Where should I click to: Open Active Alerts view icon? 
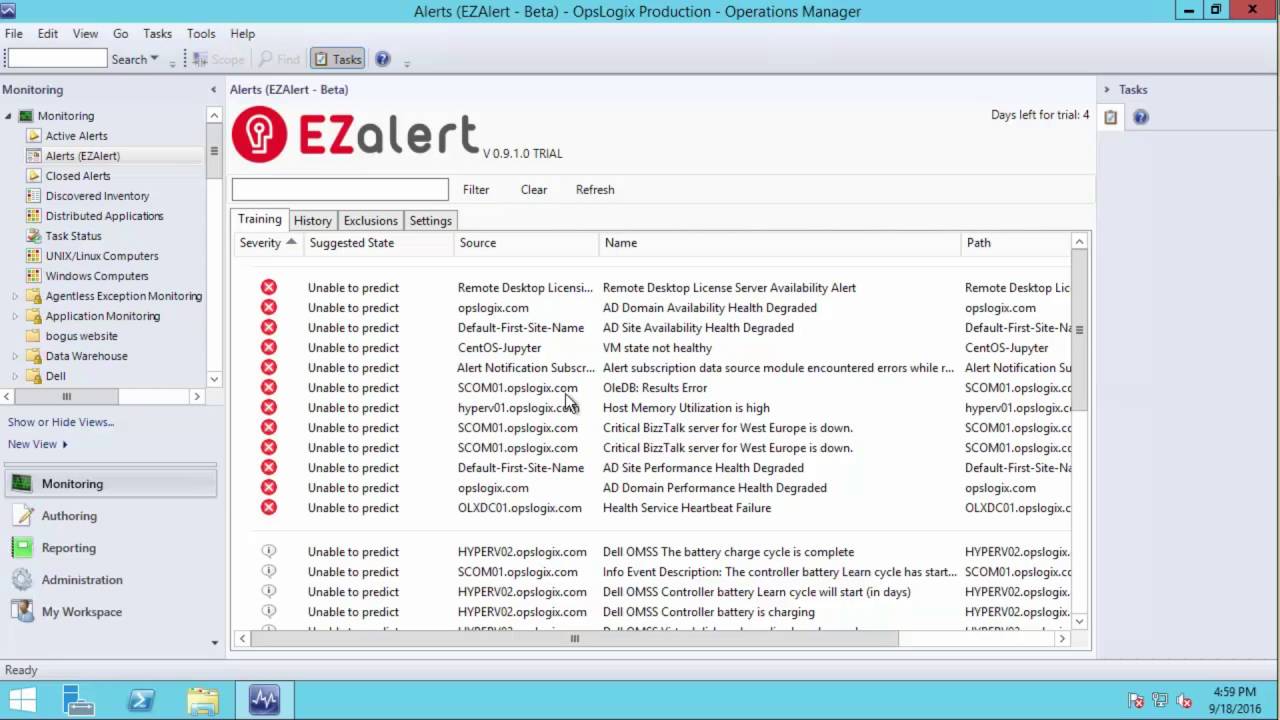click(35, 136)
